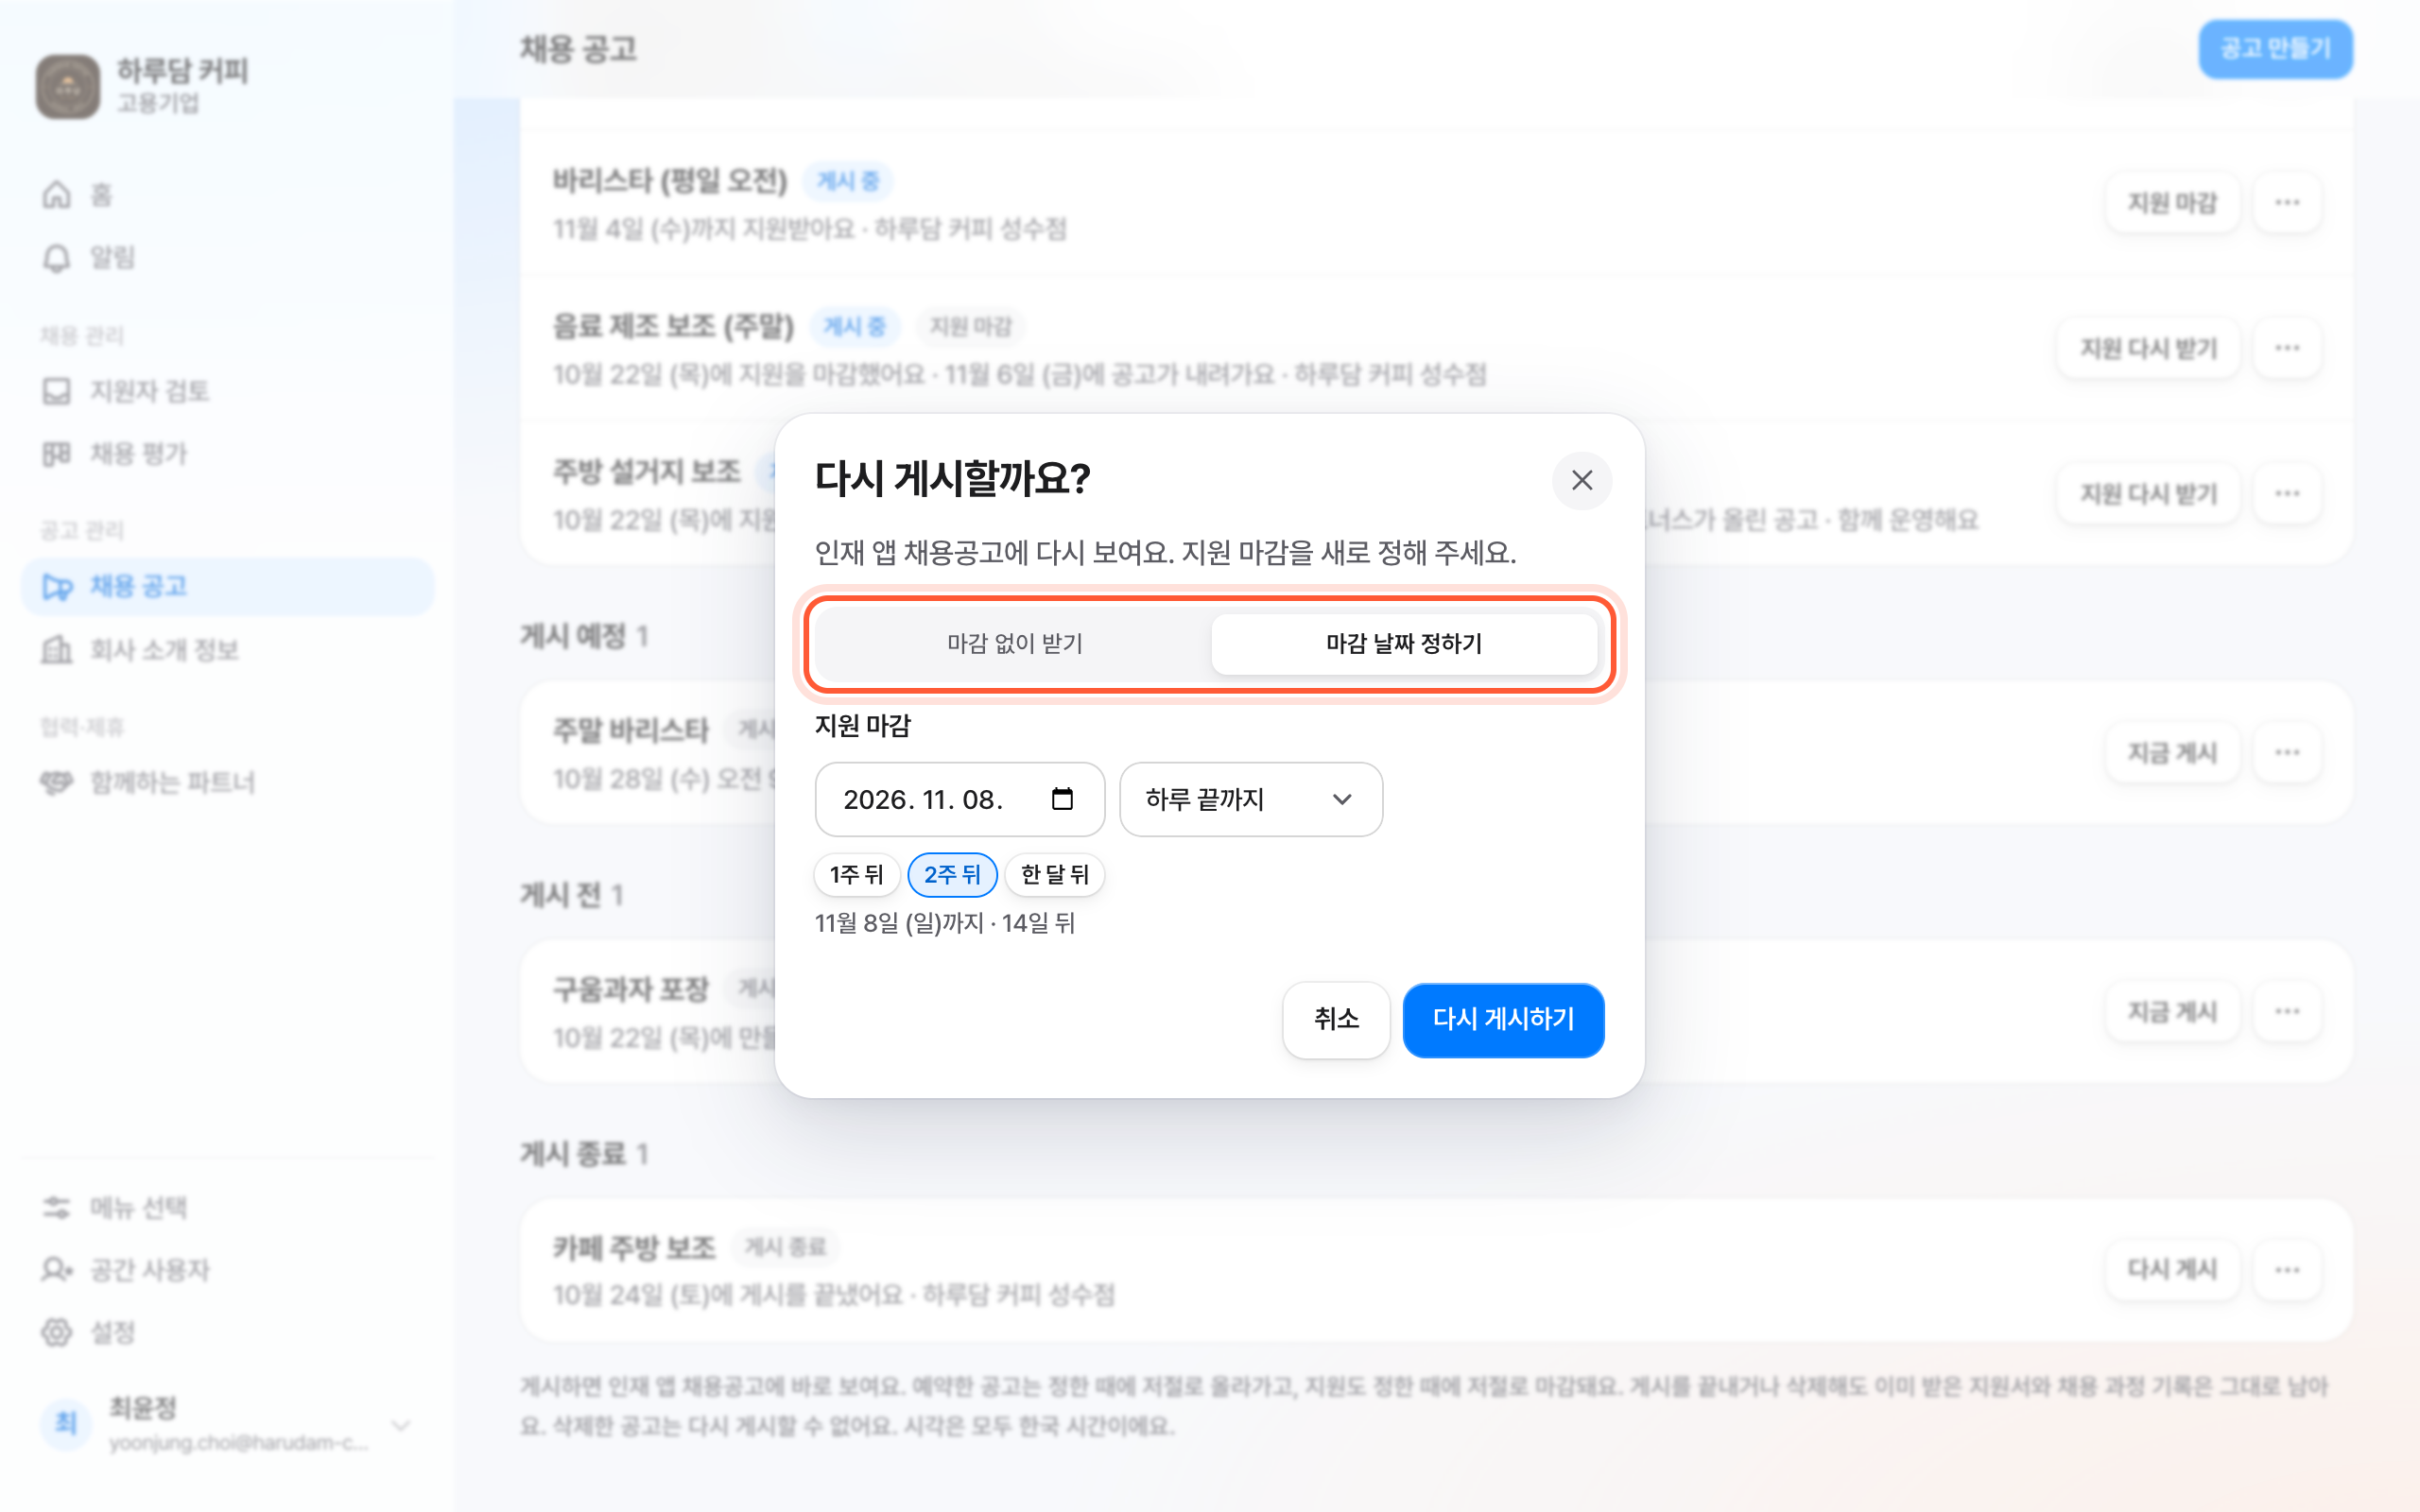Viewport: 2420px width, 1512px height.
Task: Open more options for 카페 주방 보조
Action: coord(2287,1269)
